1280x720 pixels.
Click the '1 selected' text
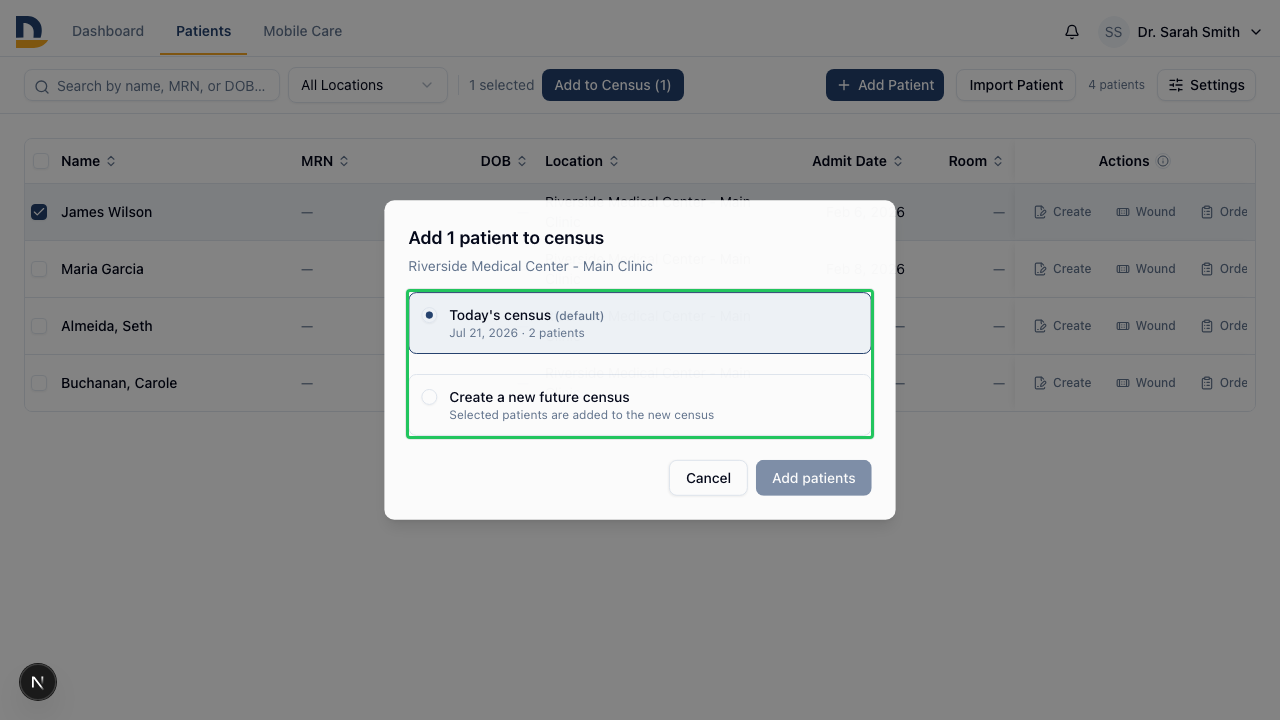(x=502, y=85)
